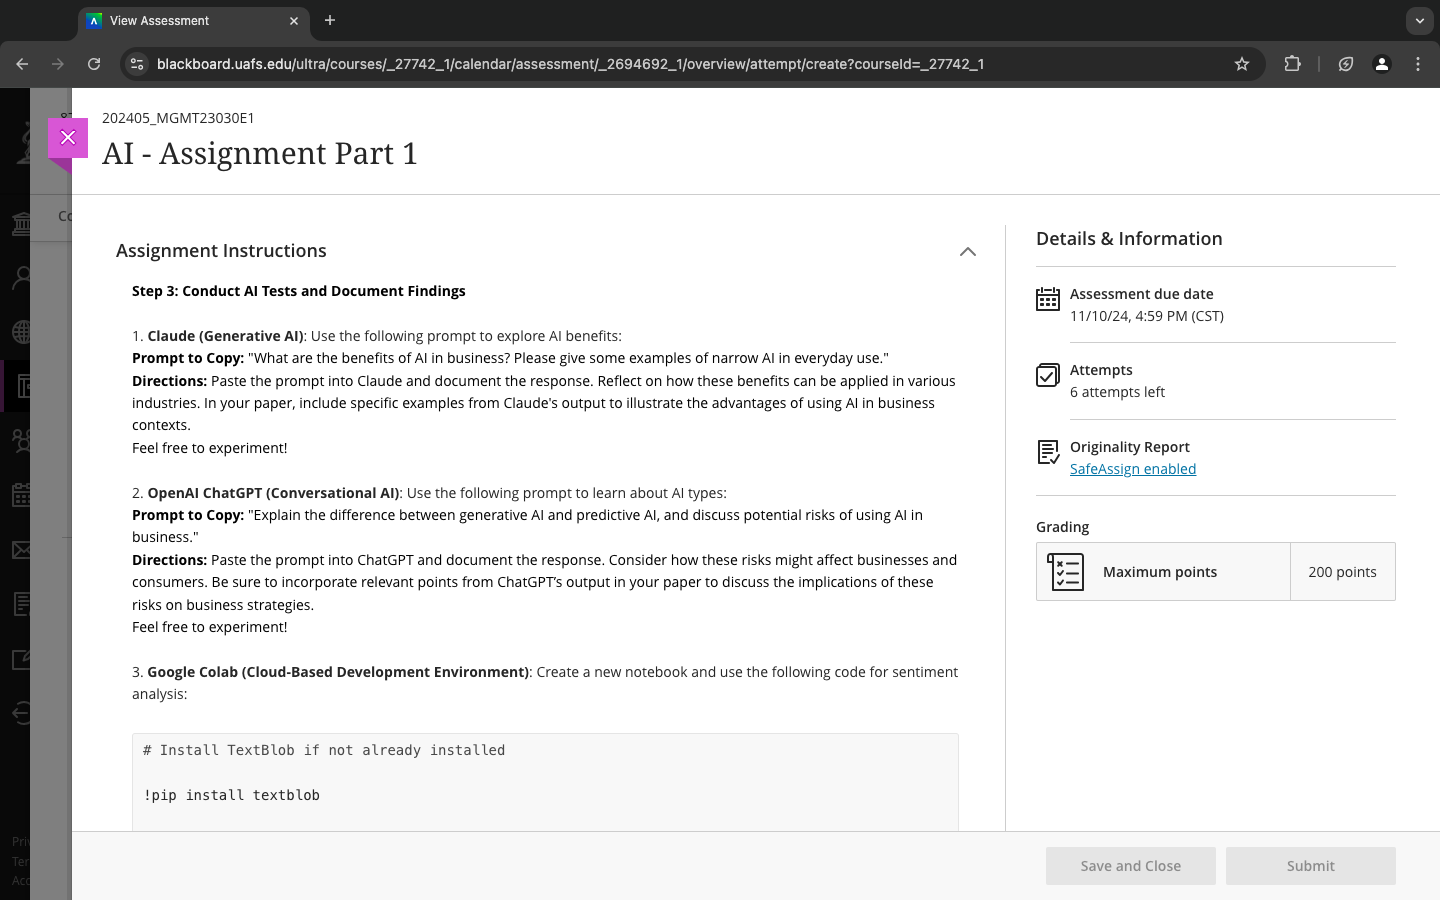Click the icon between Extensions and profile

coord(1346,64)
